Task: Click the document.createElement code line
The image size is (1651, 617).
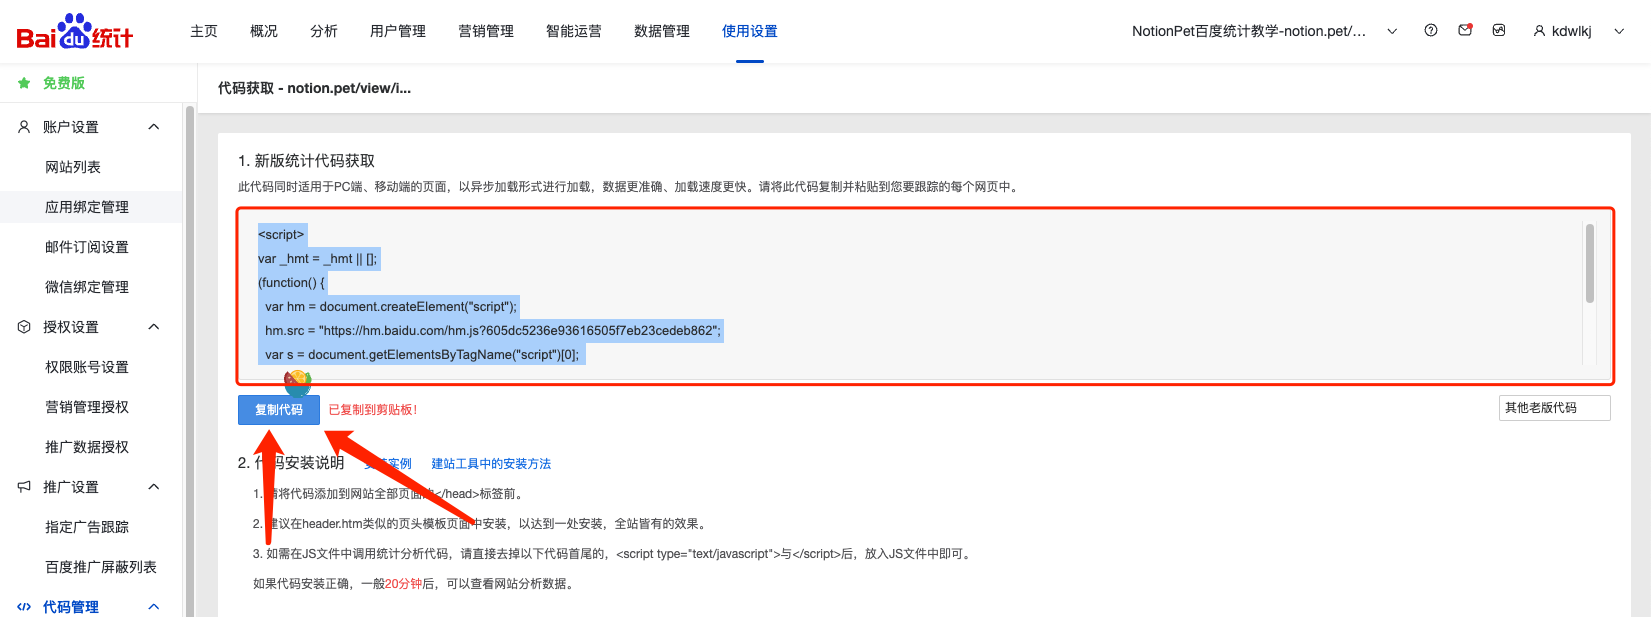Action: (x=391, y=307)
